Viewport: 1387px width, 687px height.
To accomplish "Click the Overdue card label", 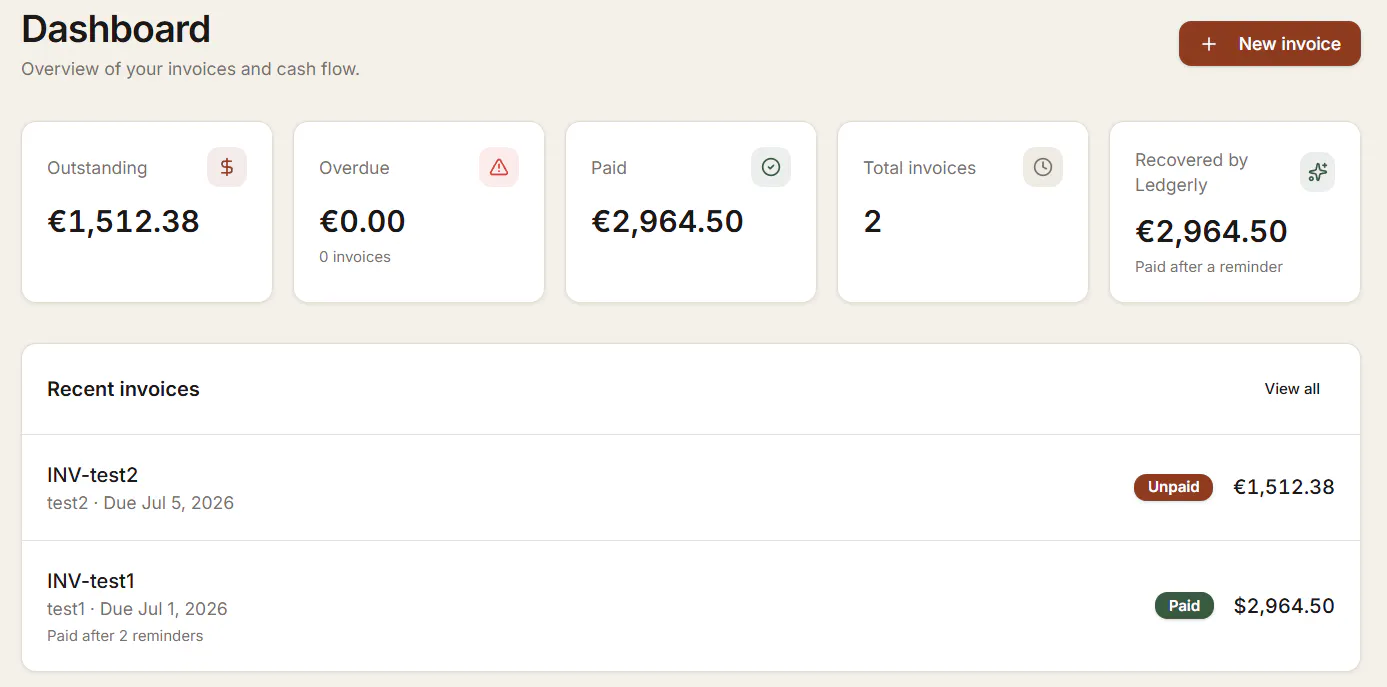I will (x=354, y=168).
